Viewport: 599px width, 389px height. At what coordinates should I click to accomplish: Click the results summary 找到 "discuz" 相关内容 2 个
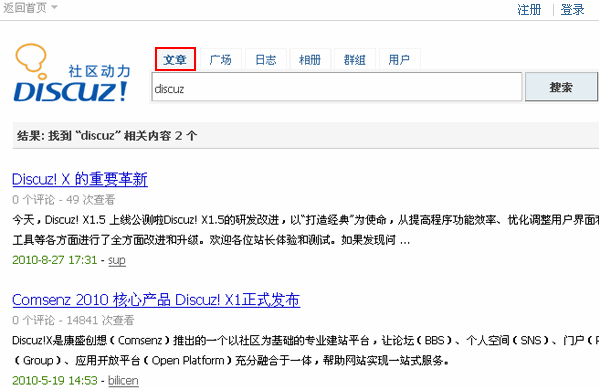pyautogui.click(x=123, y=136)
